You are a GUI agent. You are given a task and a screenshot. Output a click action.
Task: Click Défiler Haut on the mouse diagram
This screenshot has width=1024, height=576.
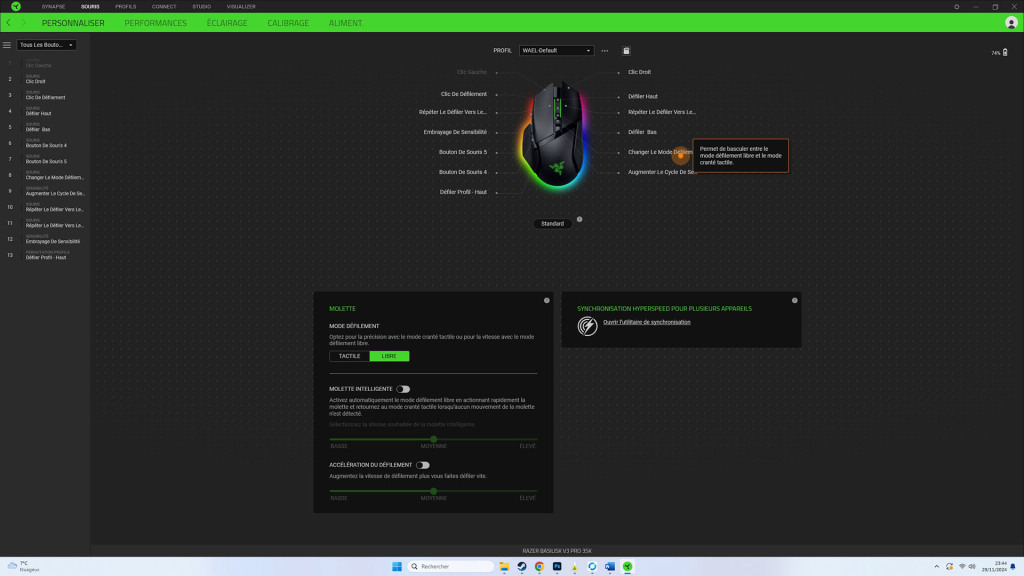tap(643, 96)
